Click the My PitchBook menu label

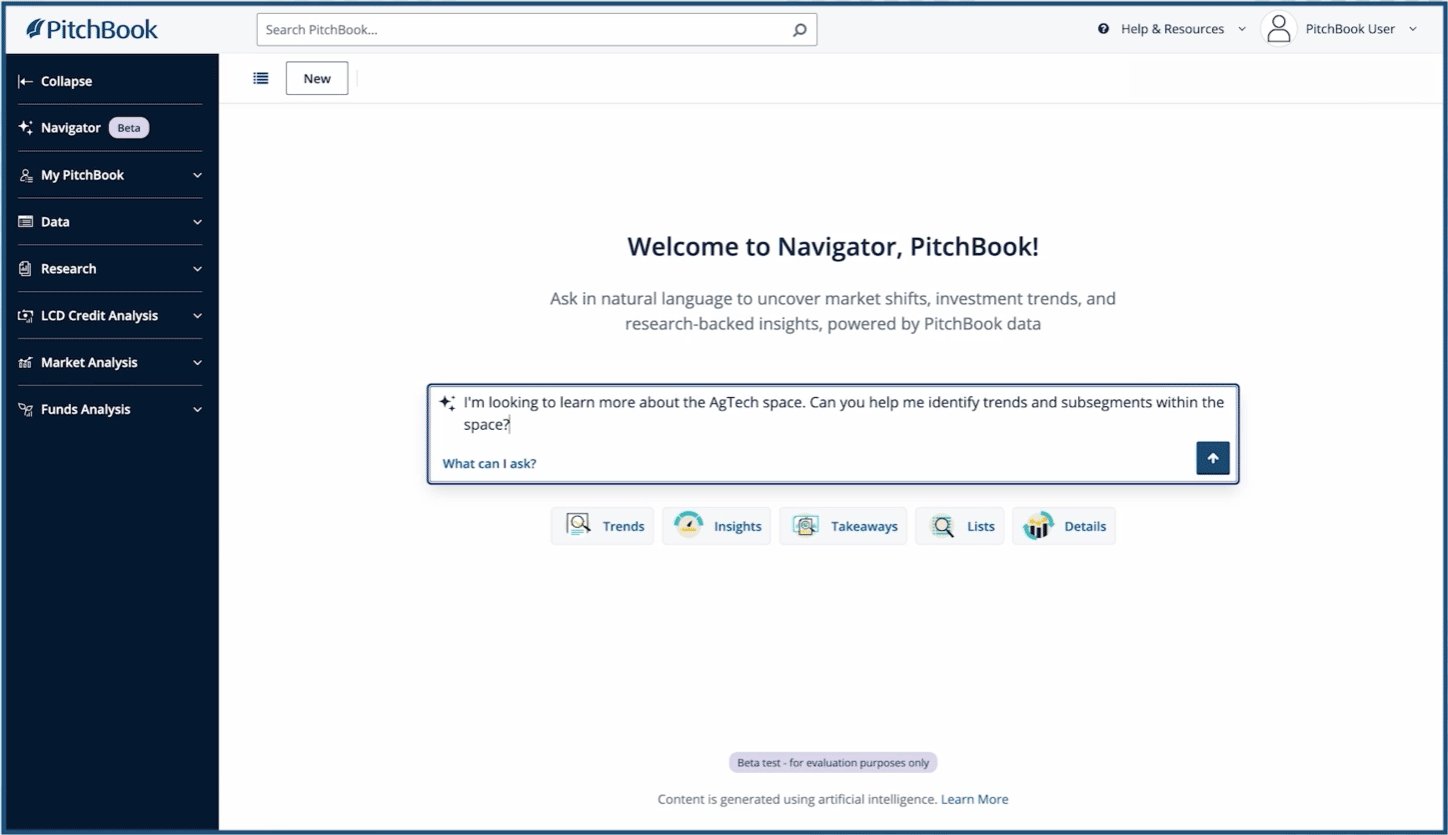[82, 175]
